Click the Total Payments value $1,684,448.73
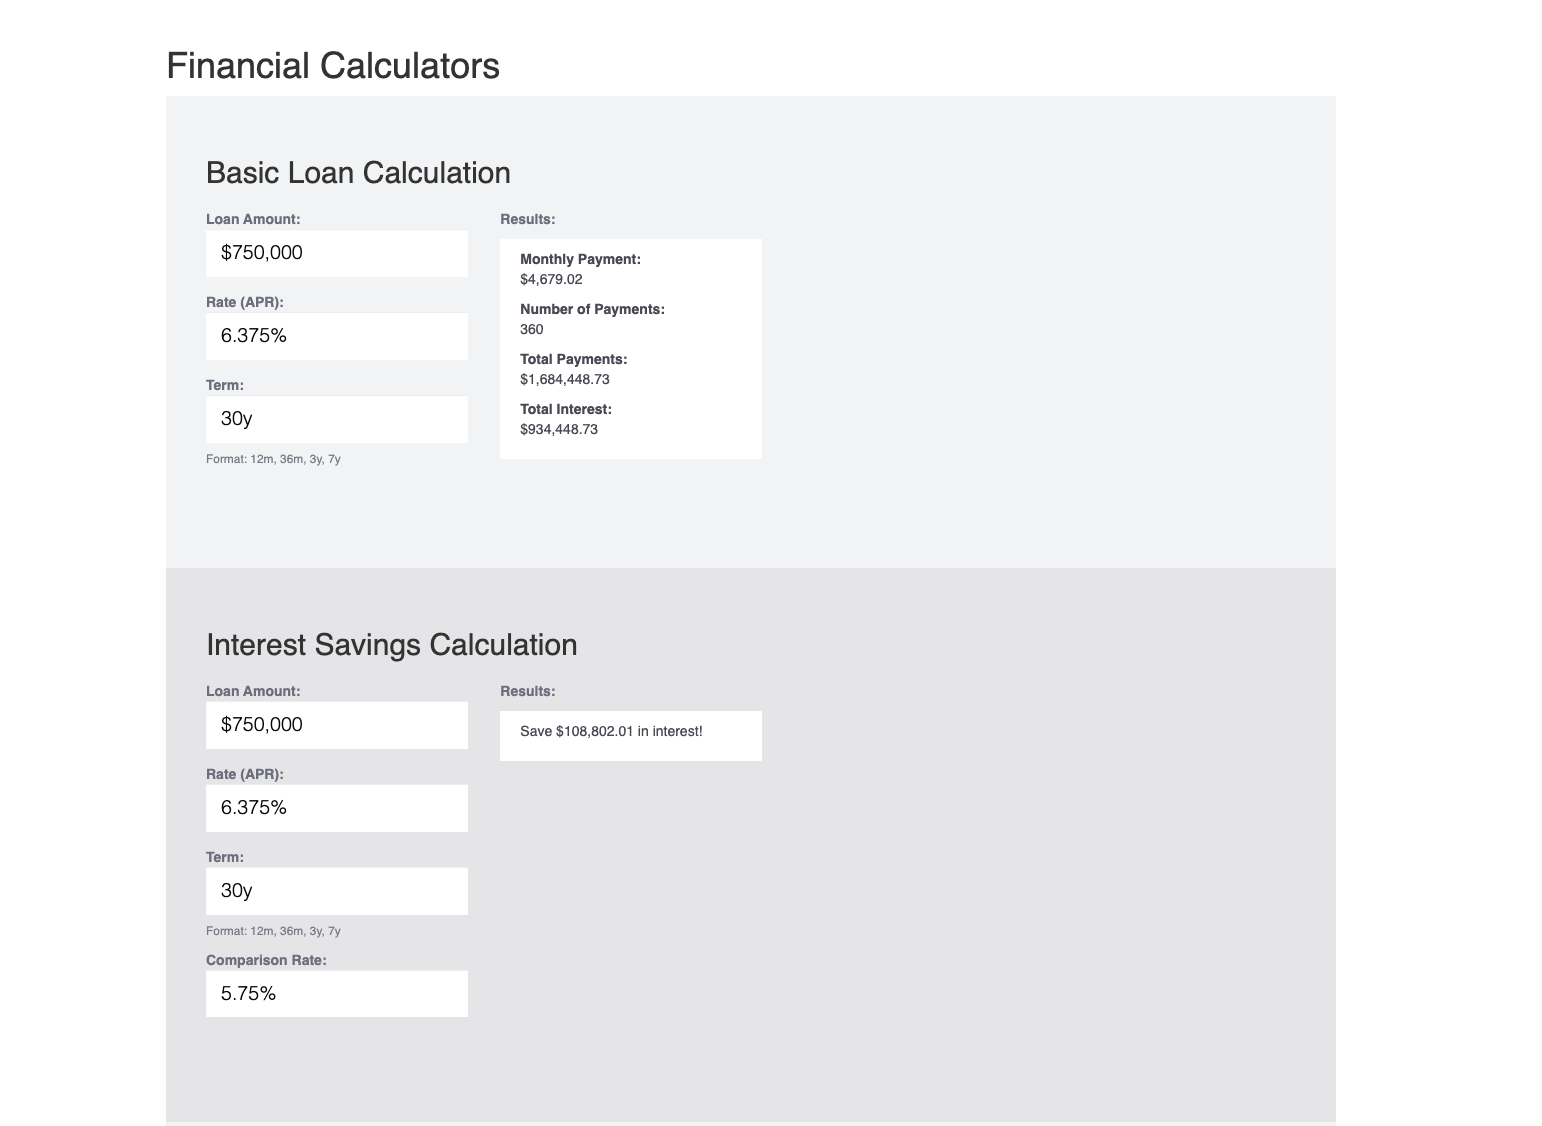The image size is (1542, 1126). tap(564, 379)
